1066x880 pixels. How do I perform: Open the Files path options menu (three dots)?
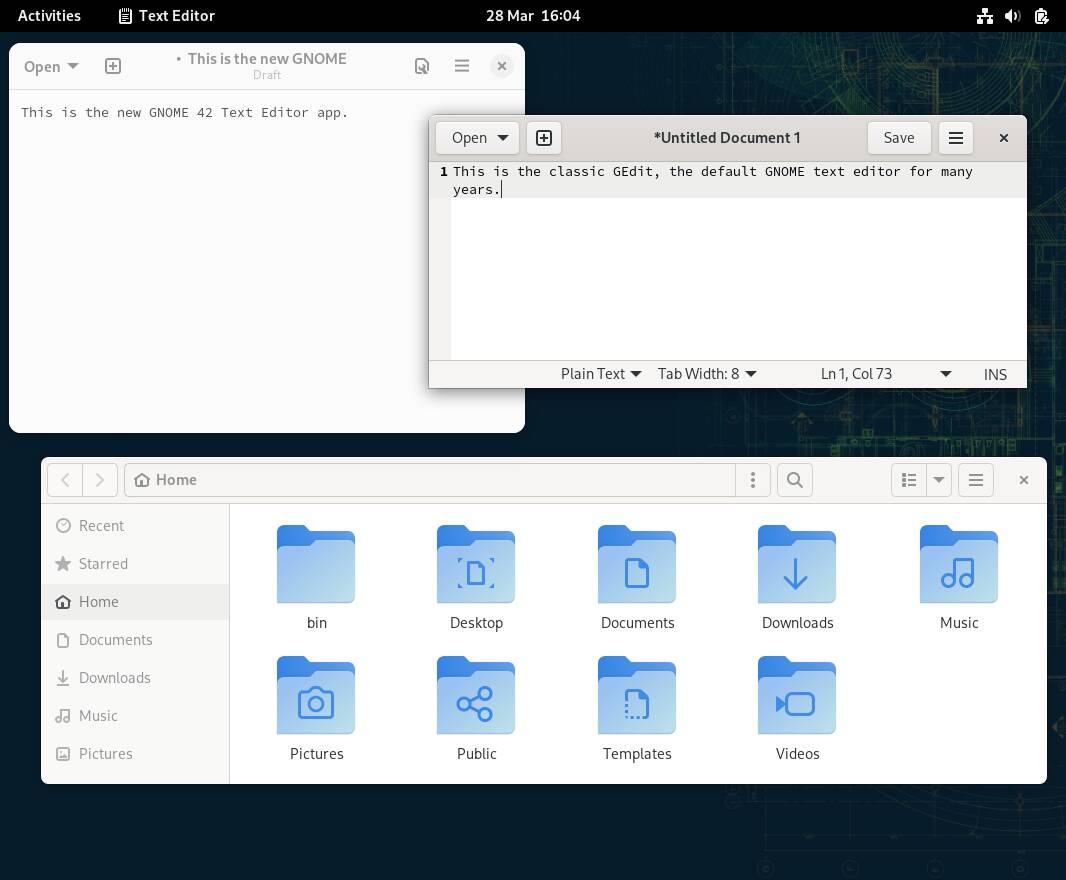[753, 480]
